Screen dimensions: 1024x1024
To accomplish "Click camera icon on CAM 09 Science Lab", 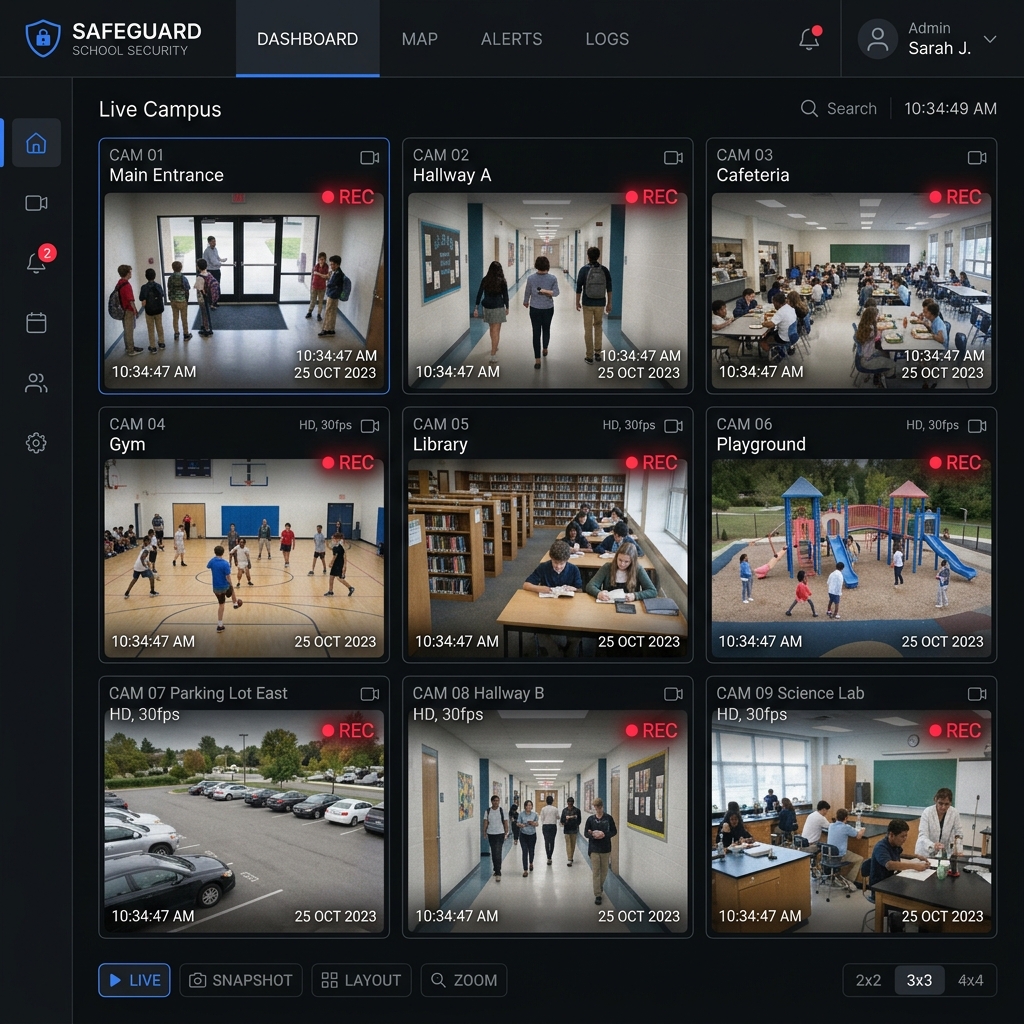I will coord(977,694).
